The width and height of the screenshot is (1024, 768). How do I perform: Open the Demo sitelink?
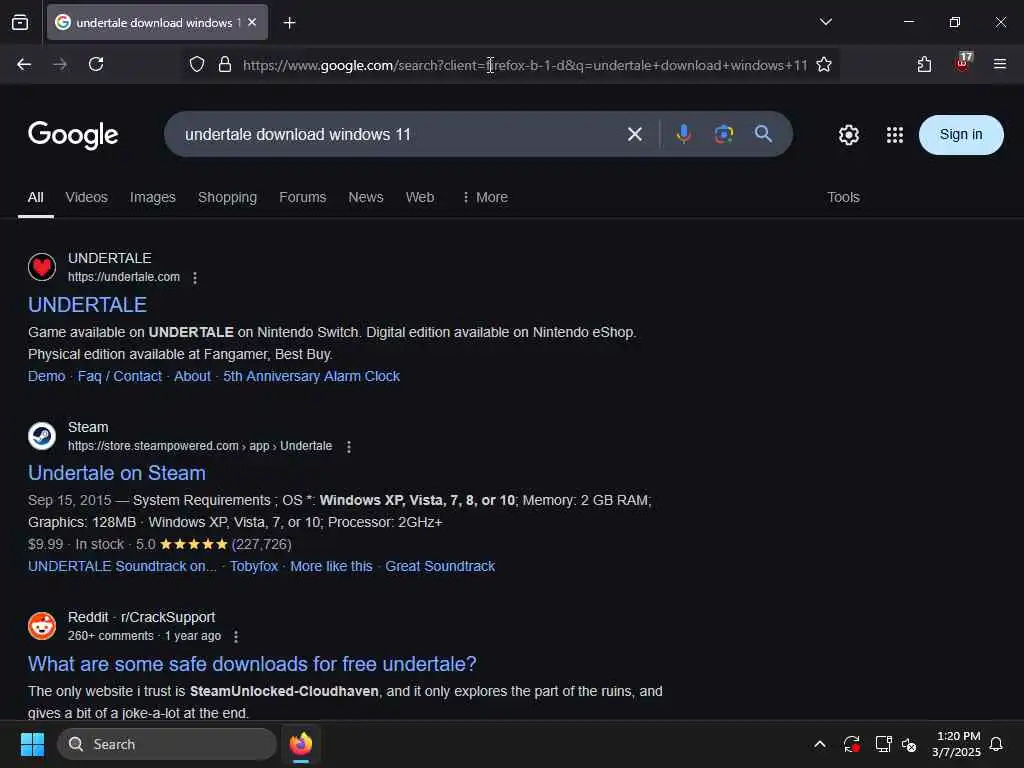tap(46, 376)
